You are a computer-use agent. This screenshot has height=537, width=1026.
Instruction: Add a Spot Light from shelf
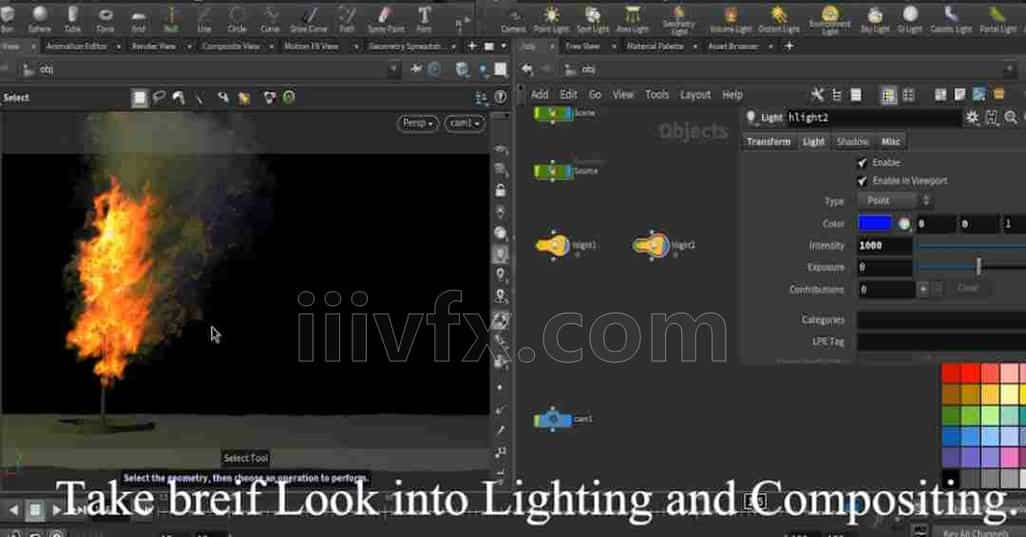pos(593,19)
